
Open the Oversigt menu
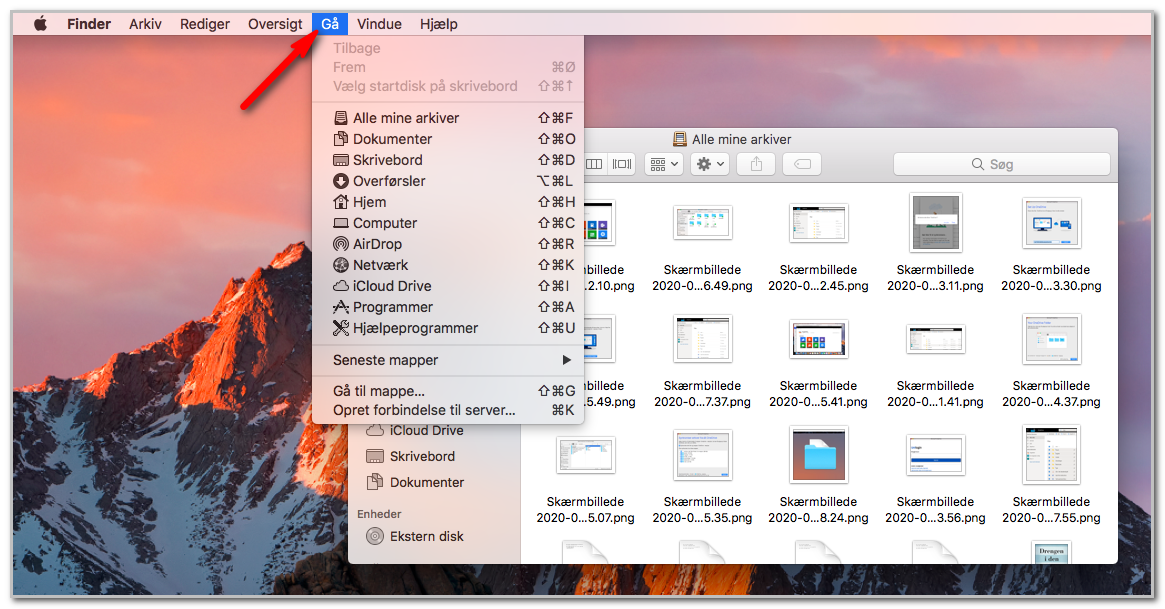275,24
